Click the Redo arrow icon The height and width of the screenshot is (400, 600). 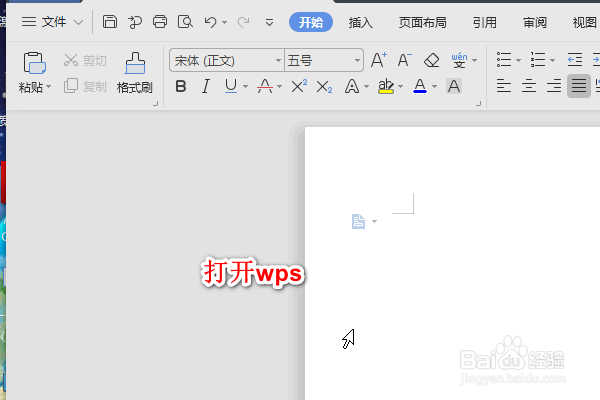tap(243, 22)
